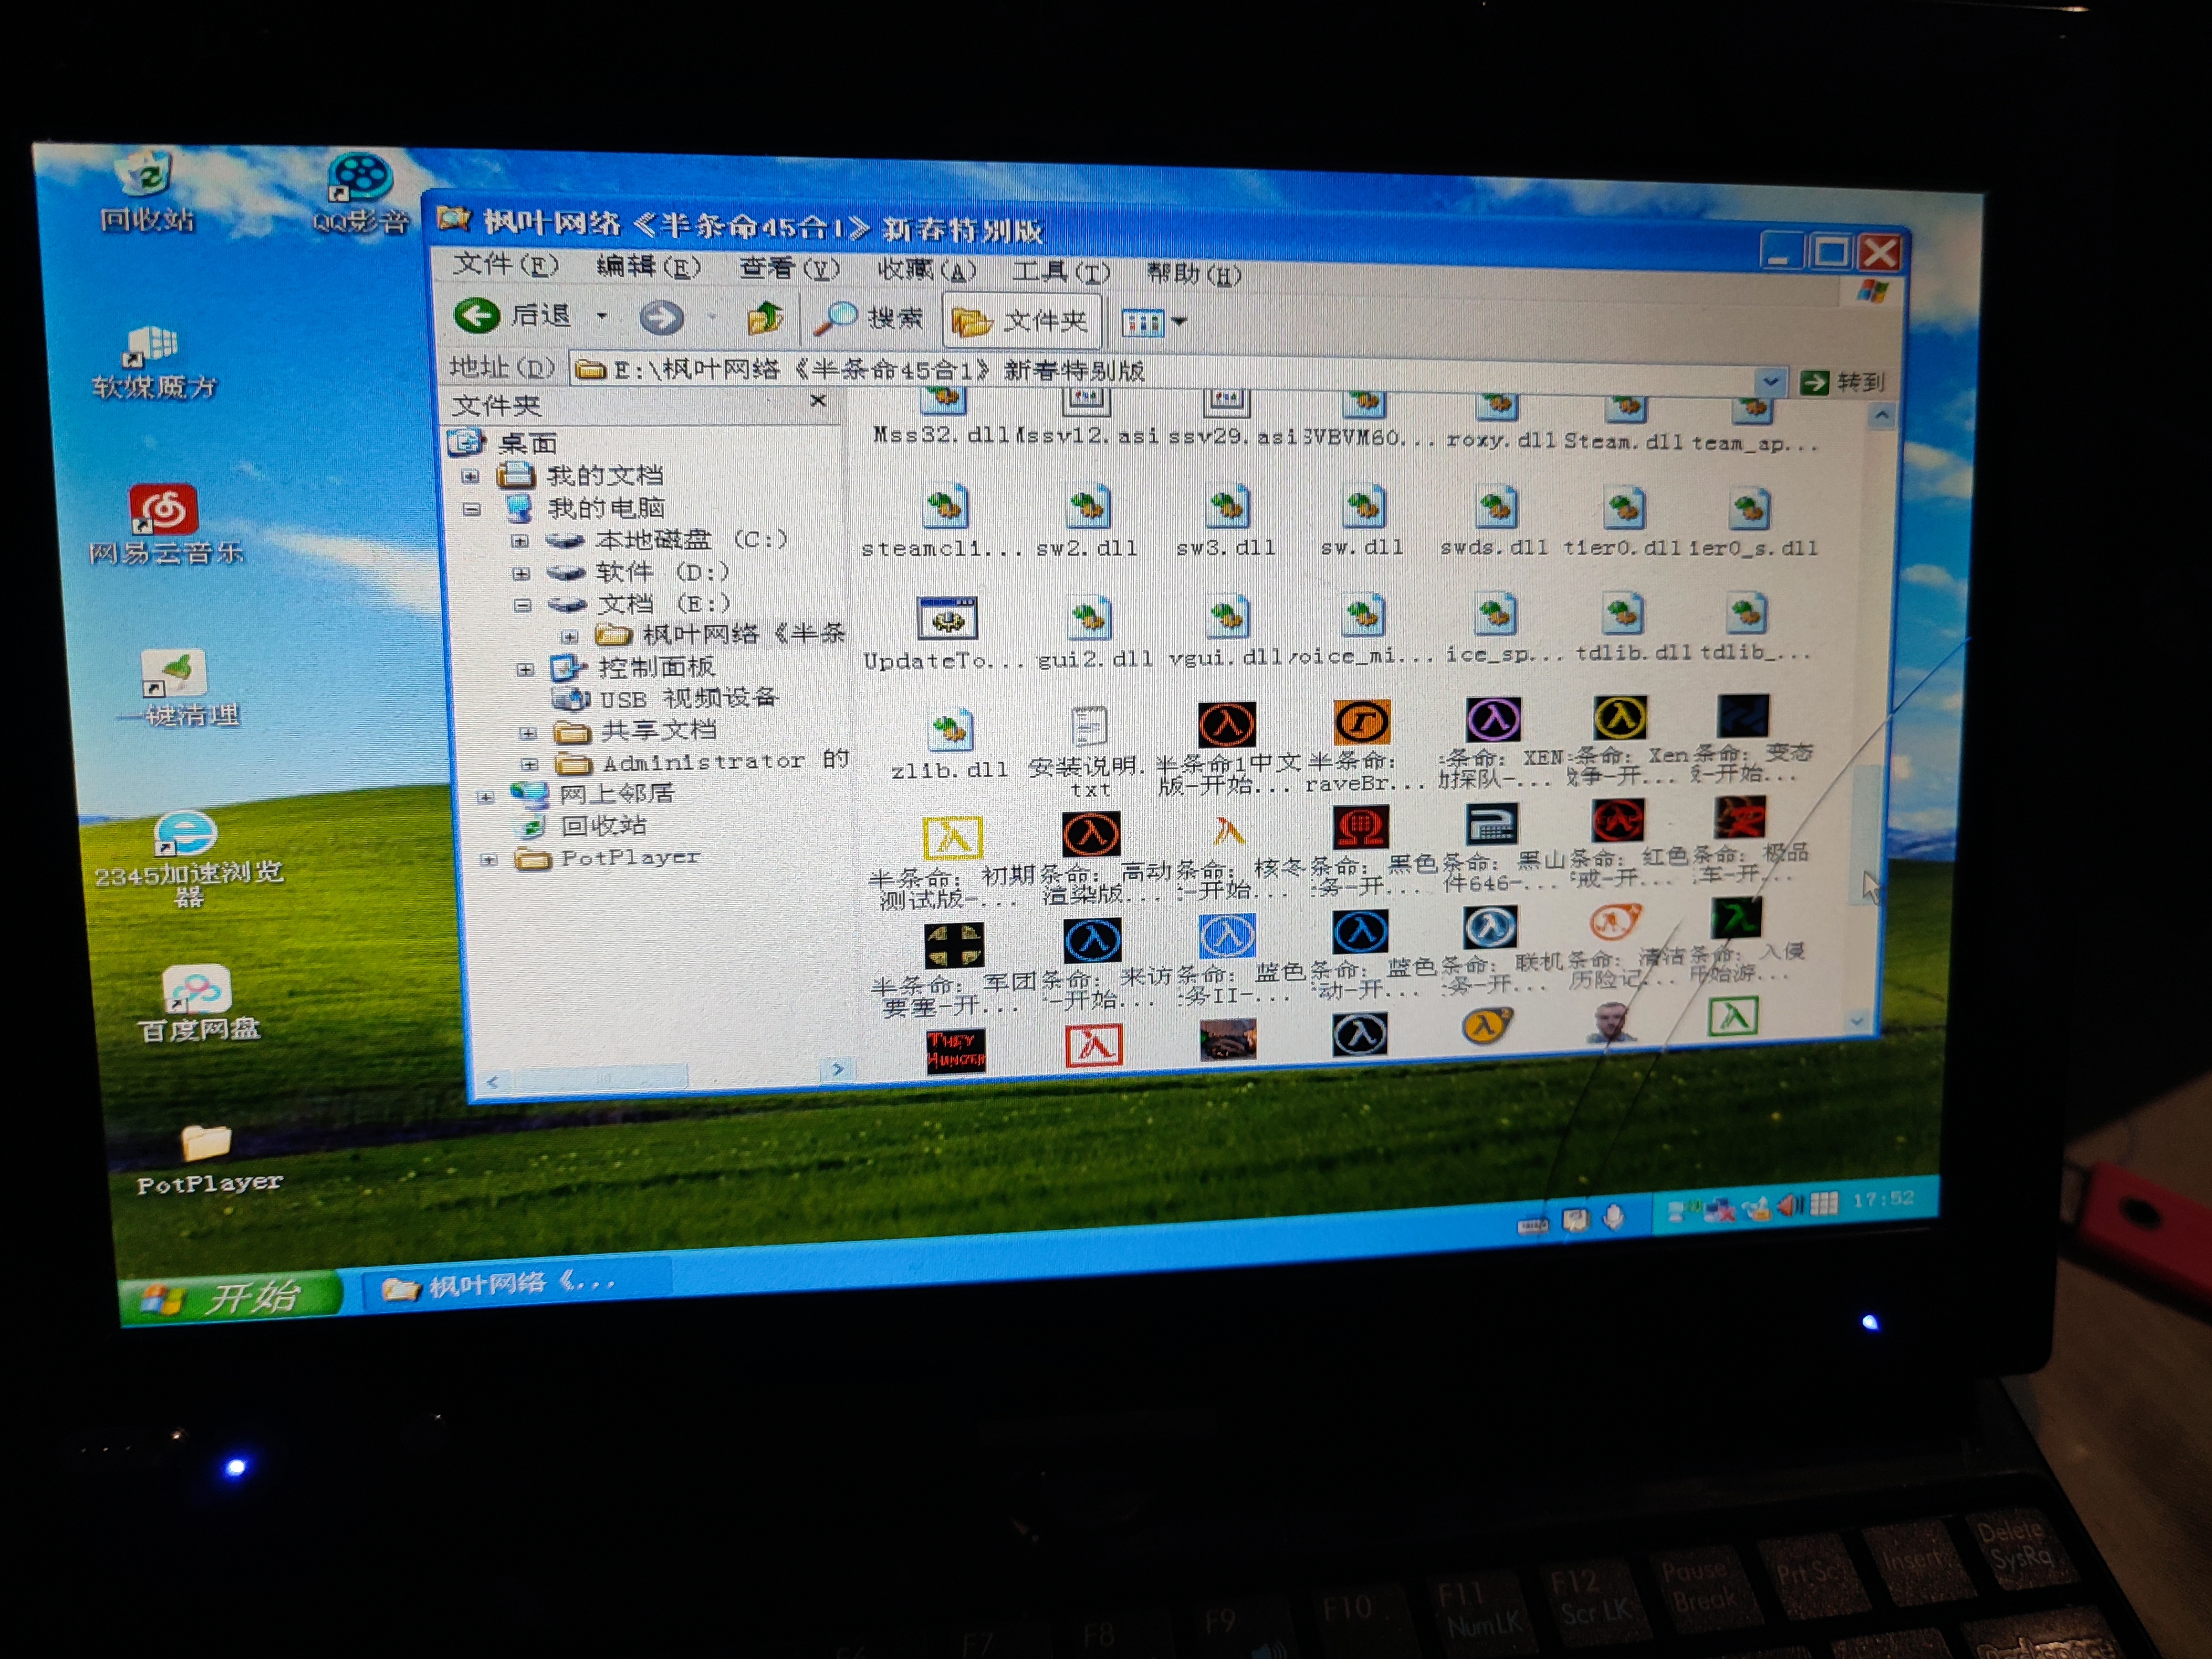The width and height of the screenshot is (2212, 1659).
Task: Select 网上邻居 in the folder tree
Action: [x=616, y=794]
